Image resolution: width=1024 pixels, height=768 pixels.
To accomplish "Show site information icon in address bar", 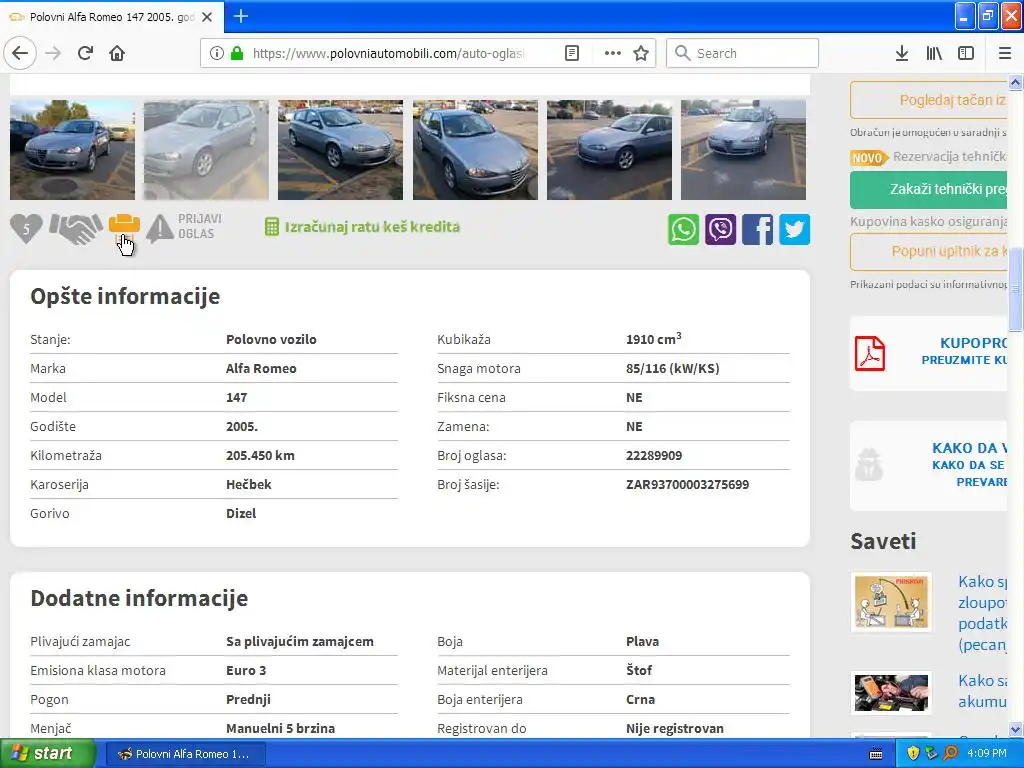I will click(x=217, y=54).
